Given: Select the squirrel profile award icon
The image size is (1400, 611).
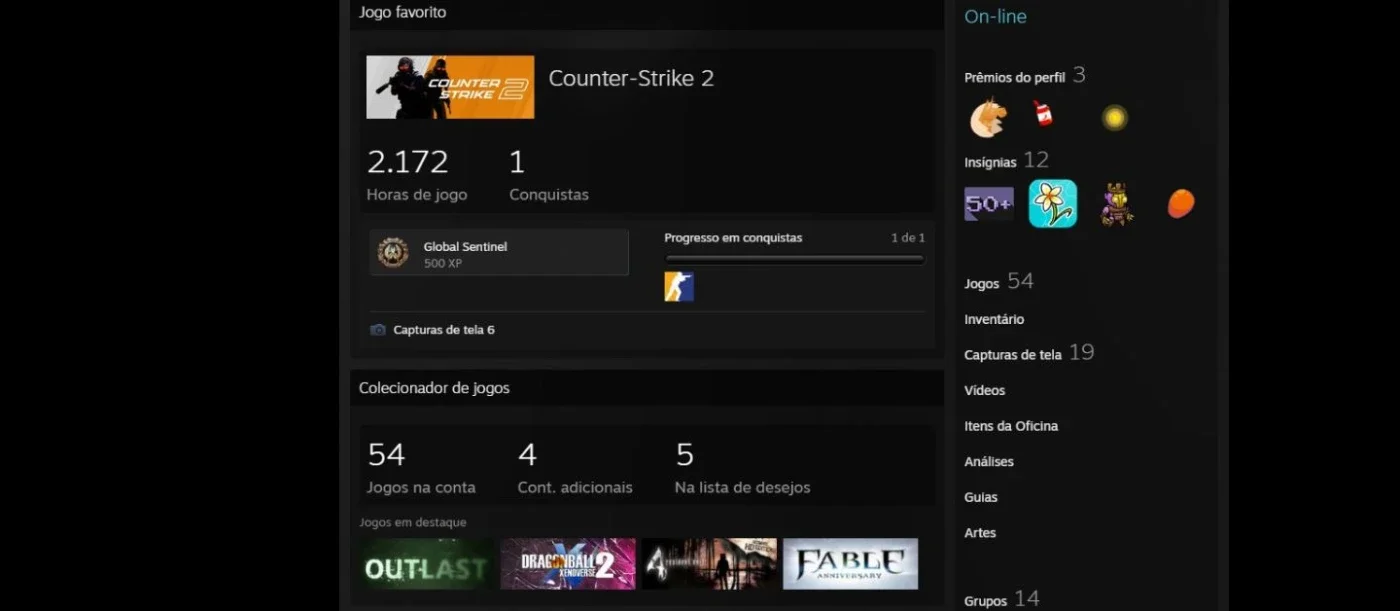Looking at the screenshot, I should pyautogui.click(x=988, y=118).
